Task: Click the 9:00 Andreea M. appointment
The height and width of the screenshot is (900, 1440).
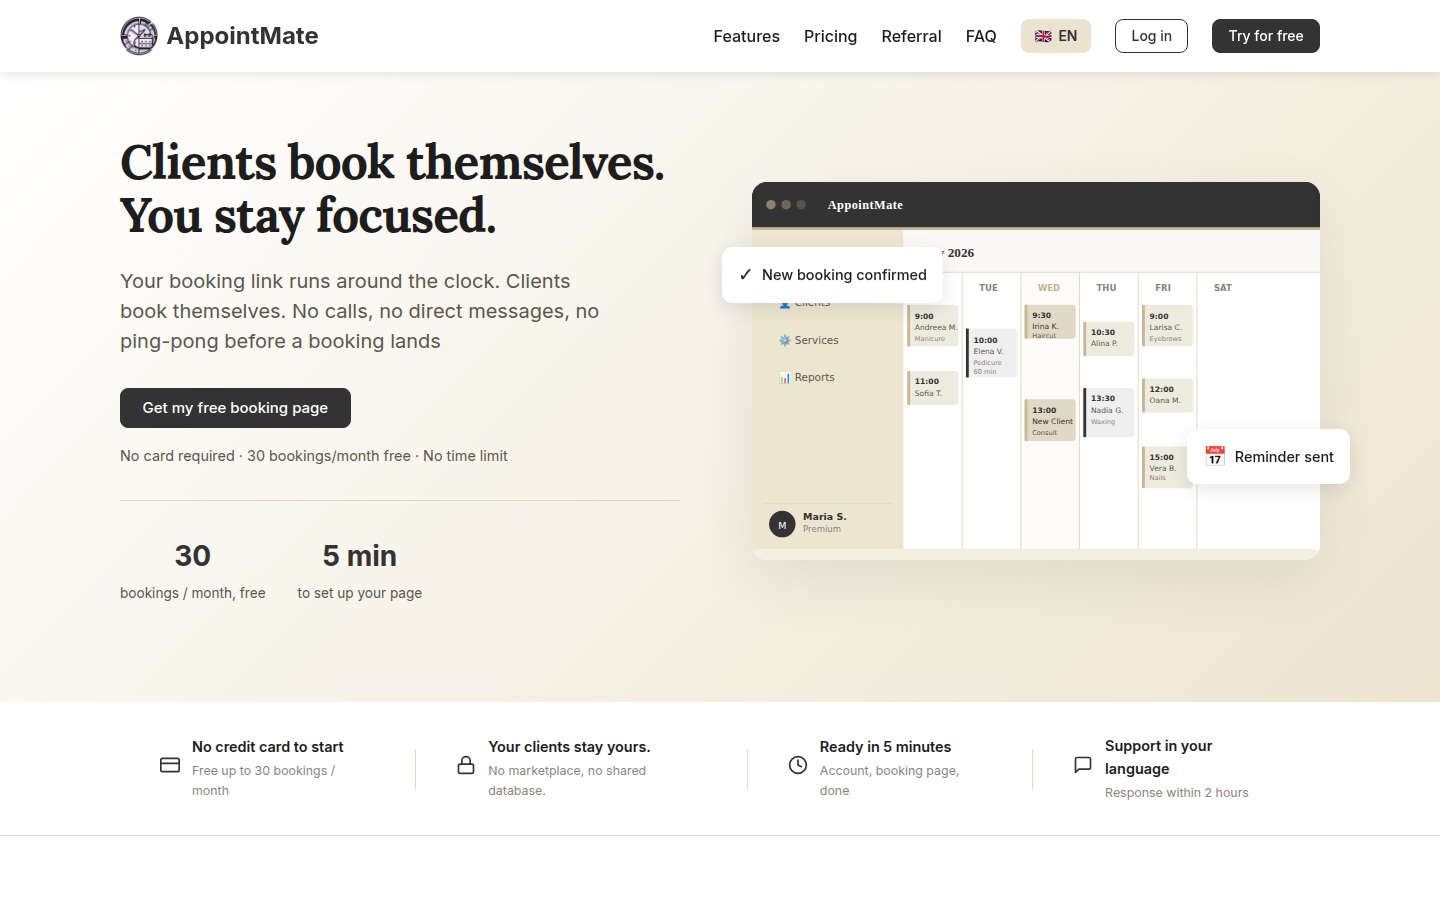Action: point(933,326)
